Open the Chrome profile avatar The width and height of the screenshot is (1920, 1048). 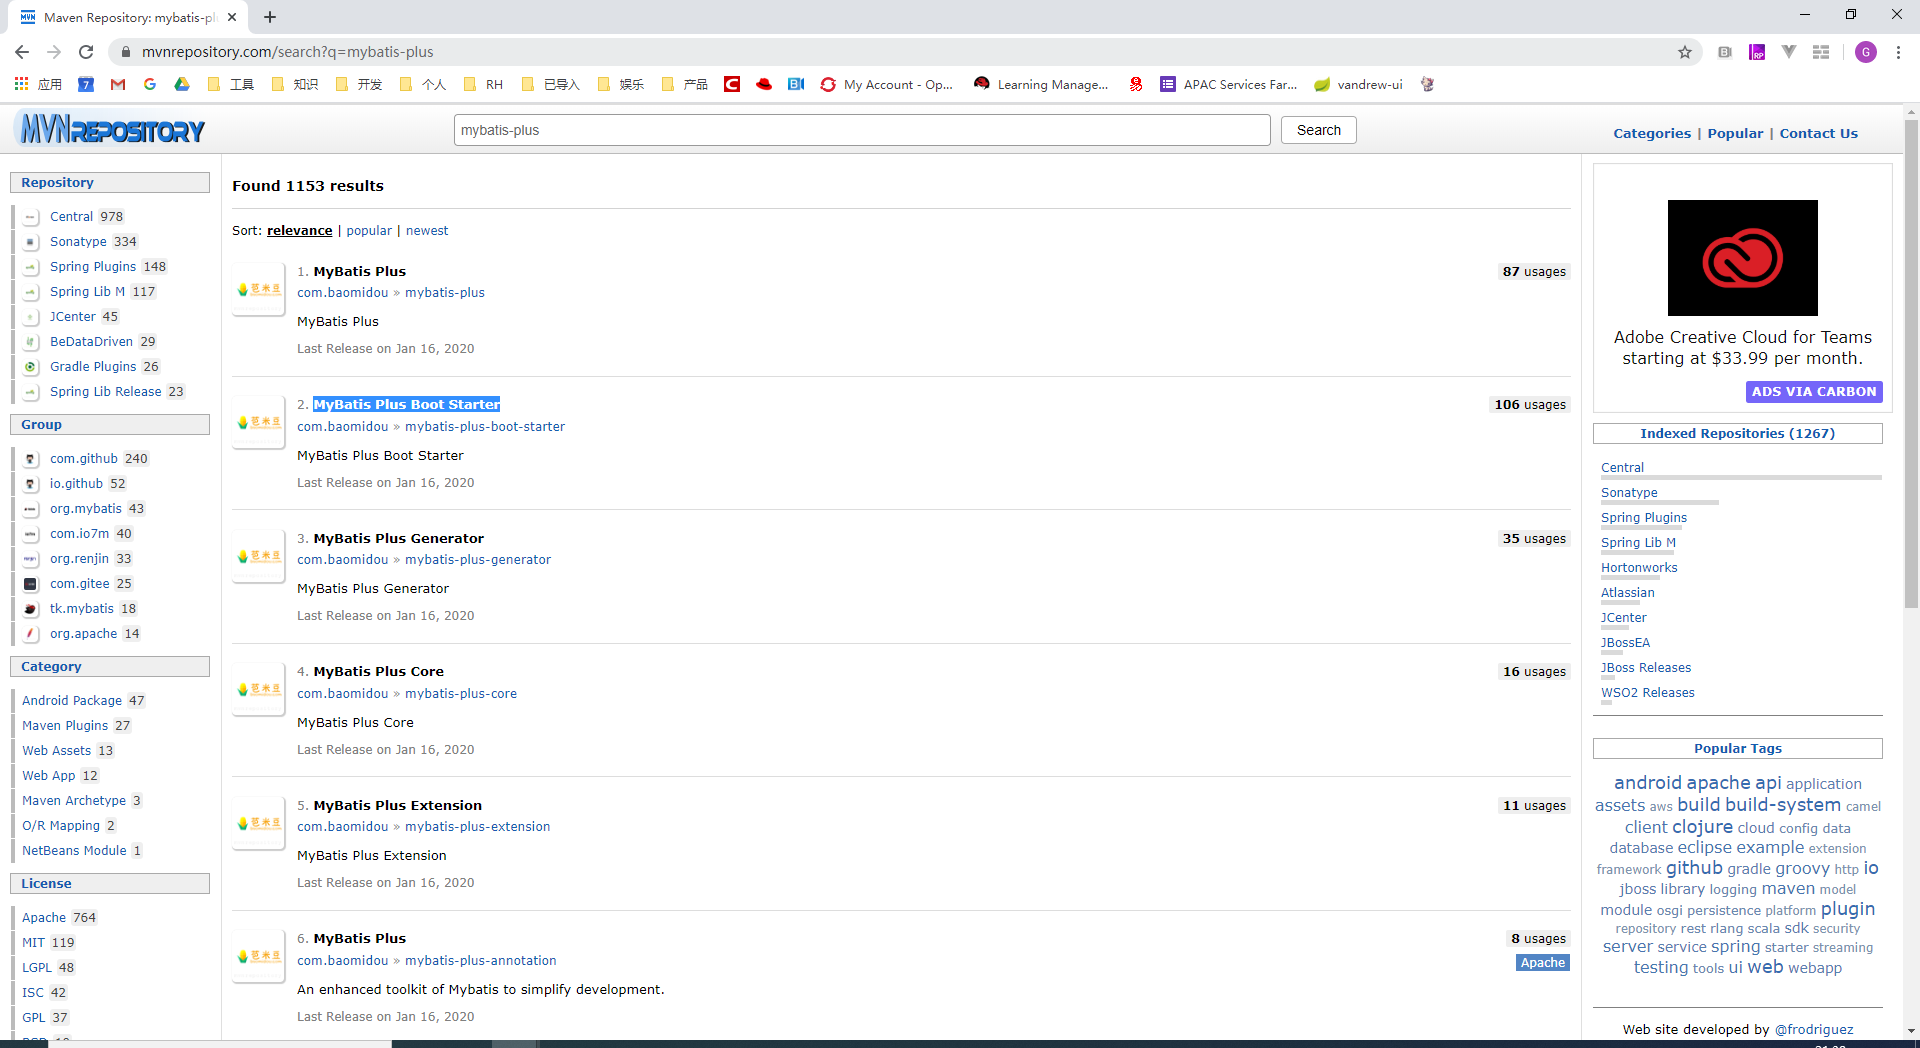pos(1866,52)
